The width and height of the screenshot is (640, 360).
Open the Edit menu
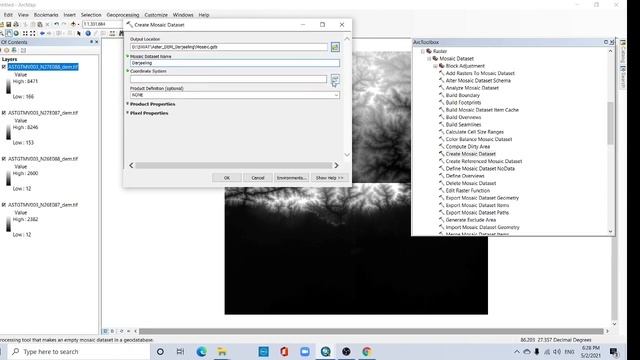click(x=8, y=15)
